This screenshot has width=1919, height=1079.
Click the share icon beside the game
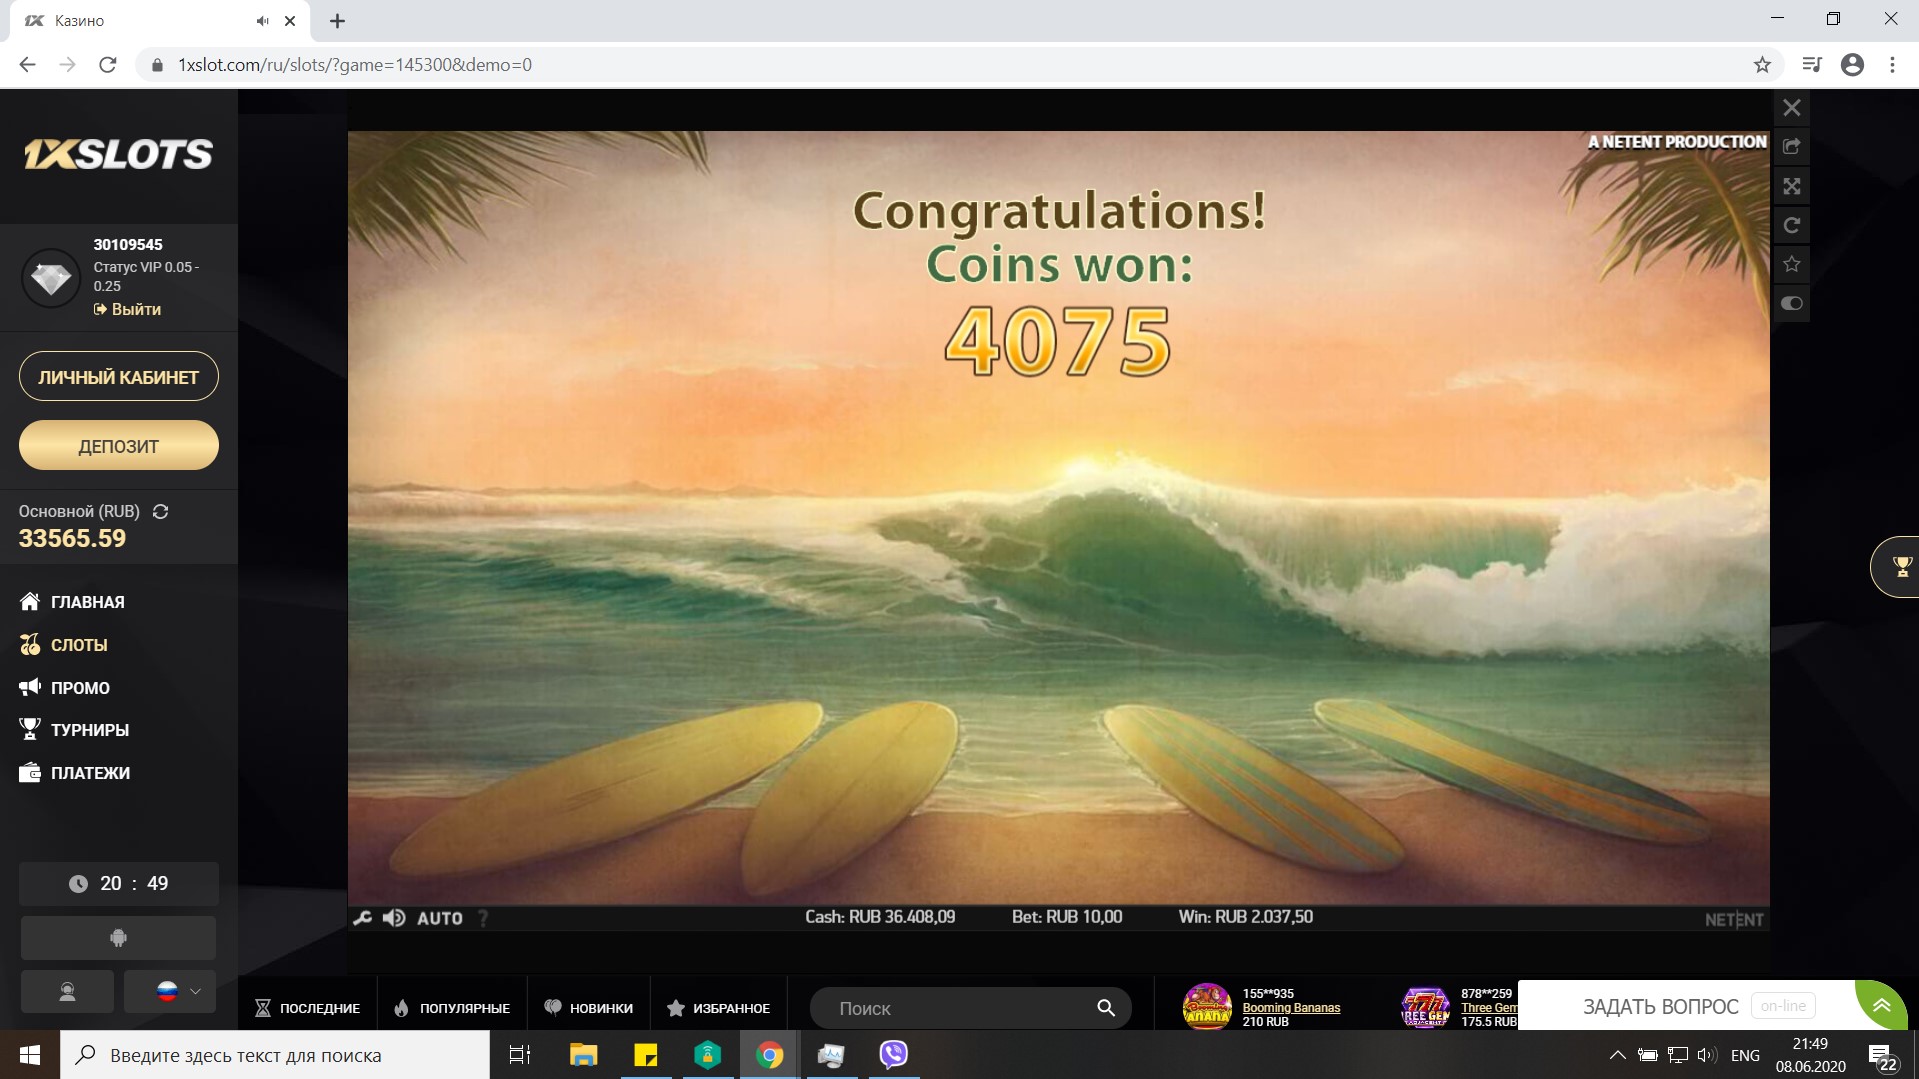pos(1791,147)
